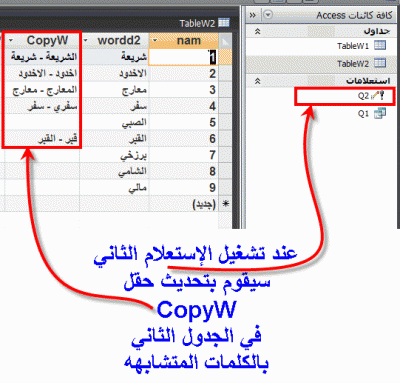Click the wordd2 cell برزخي
Screen dimensions: 400x383
(x=115, y=155)
